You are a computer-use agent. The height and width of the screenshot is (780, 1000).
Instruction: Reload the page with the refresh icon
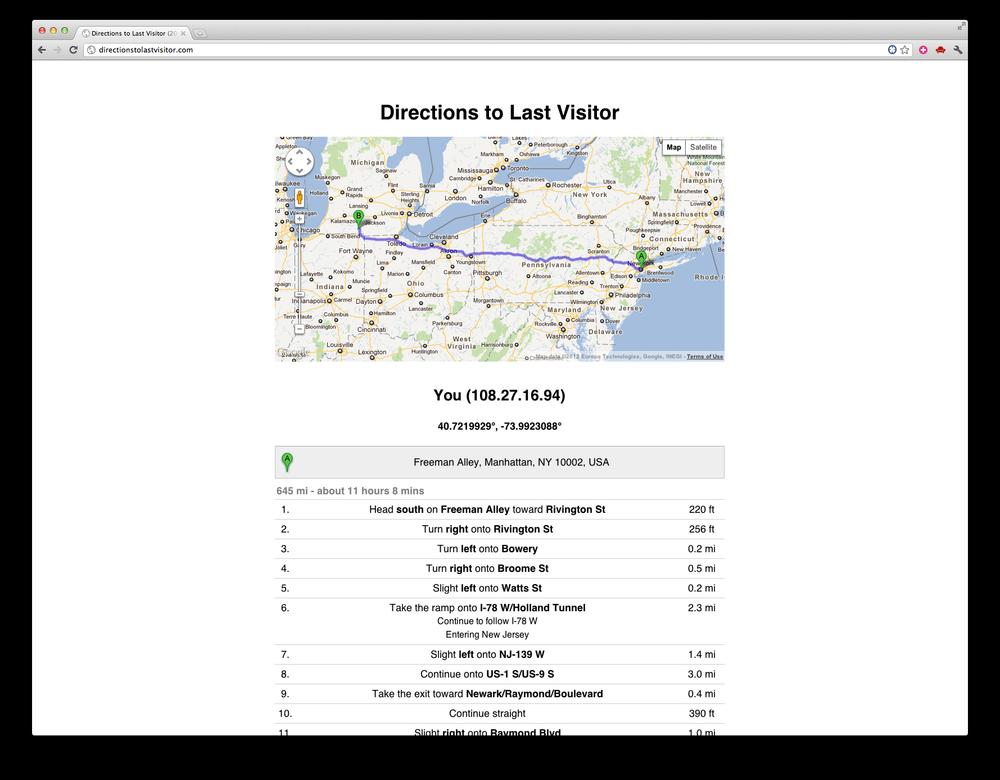(73, 50)
